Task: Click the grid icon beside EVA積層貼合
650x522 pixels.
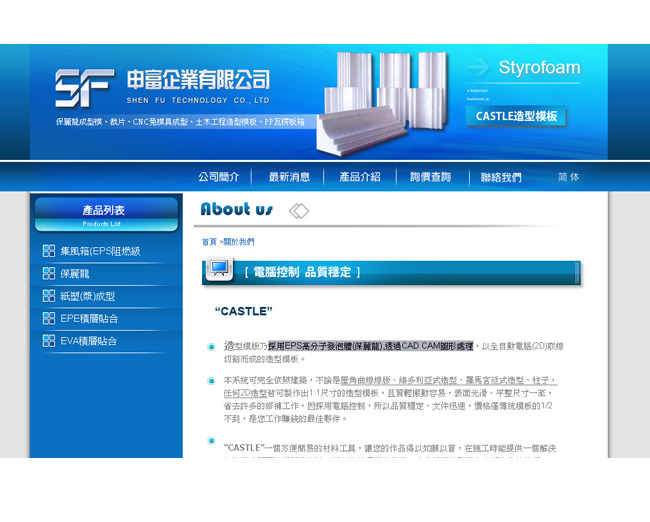Action: pyautogui.click(x=49, y=340)
